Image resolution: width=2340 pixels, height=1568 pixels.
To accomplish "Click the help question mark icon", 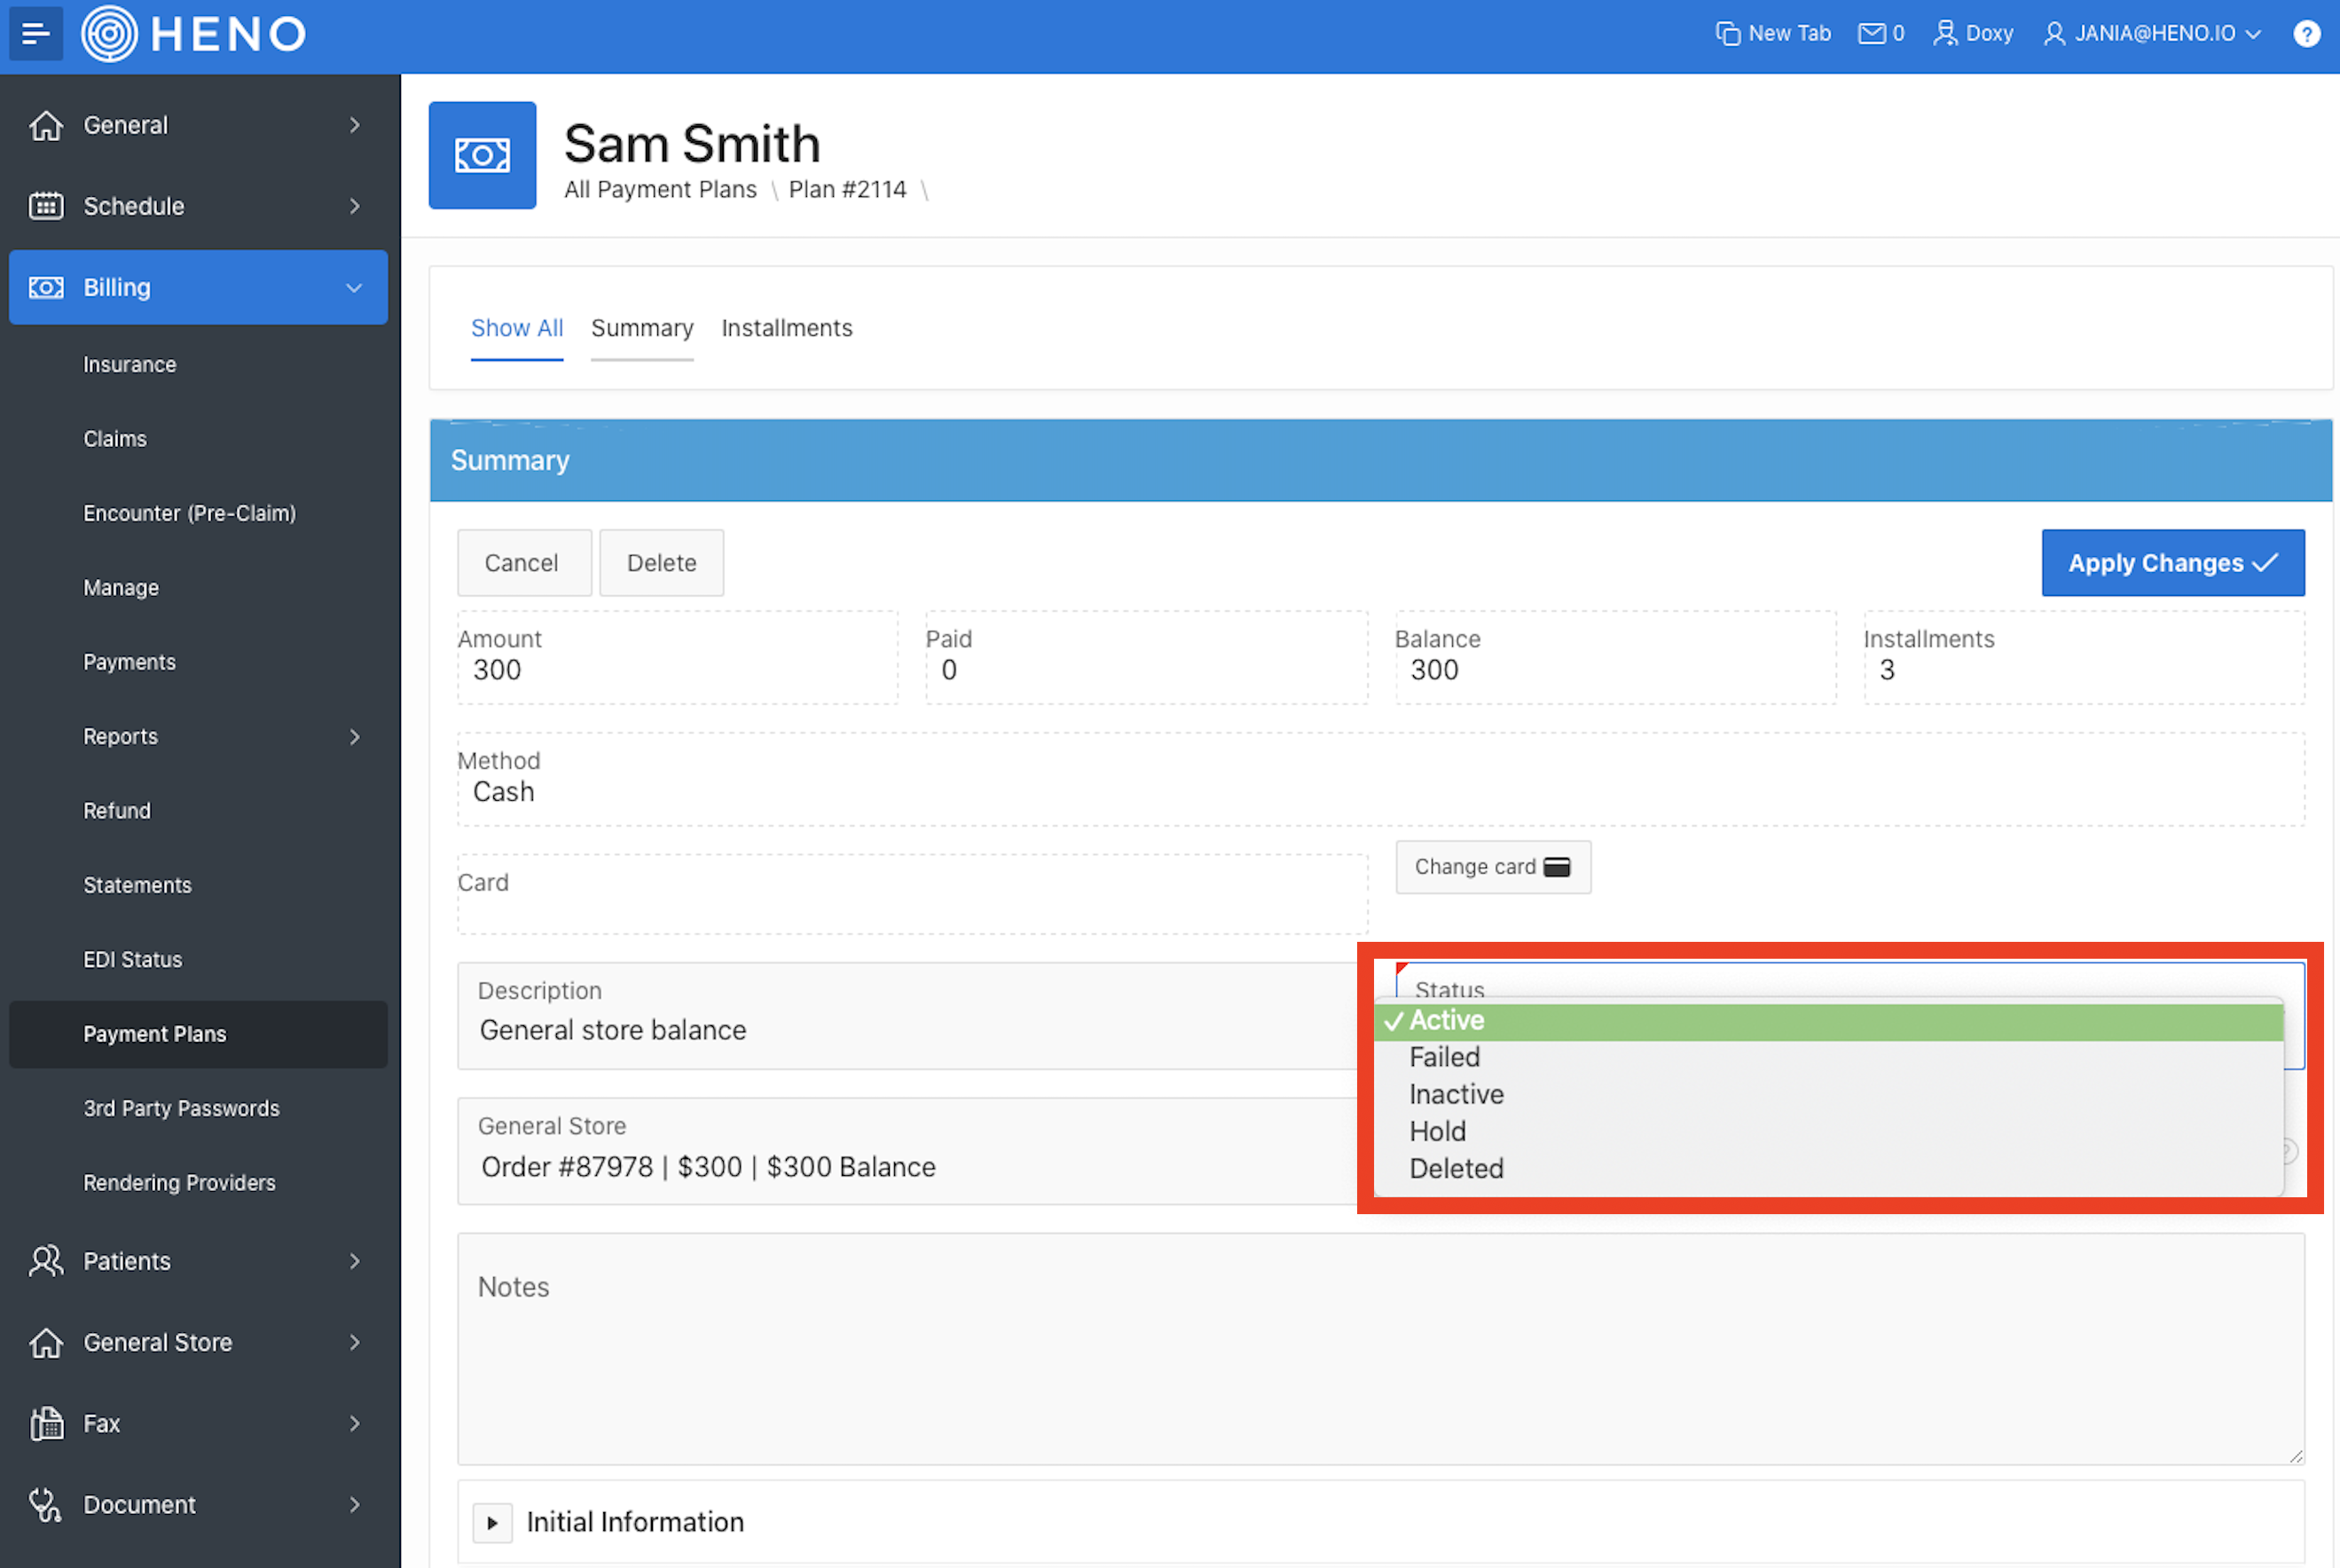I will pos(2306,33).
